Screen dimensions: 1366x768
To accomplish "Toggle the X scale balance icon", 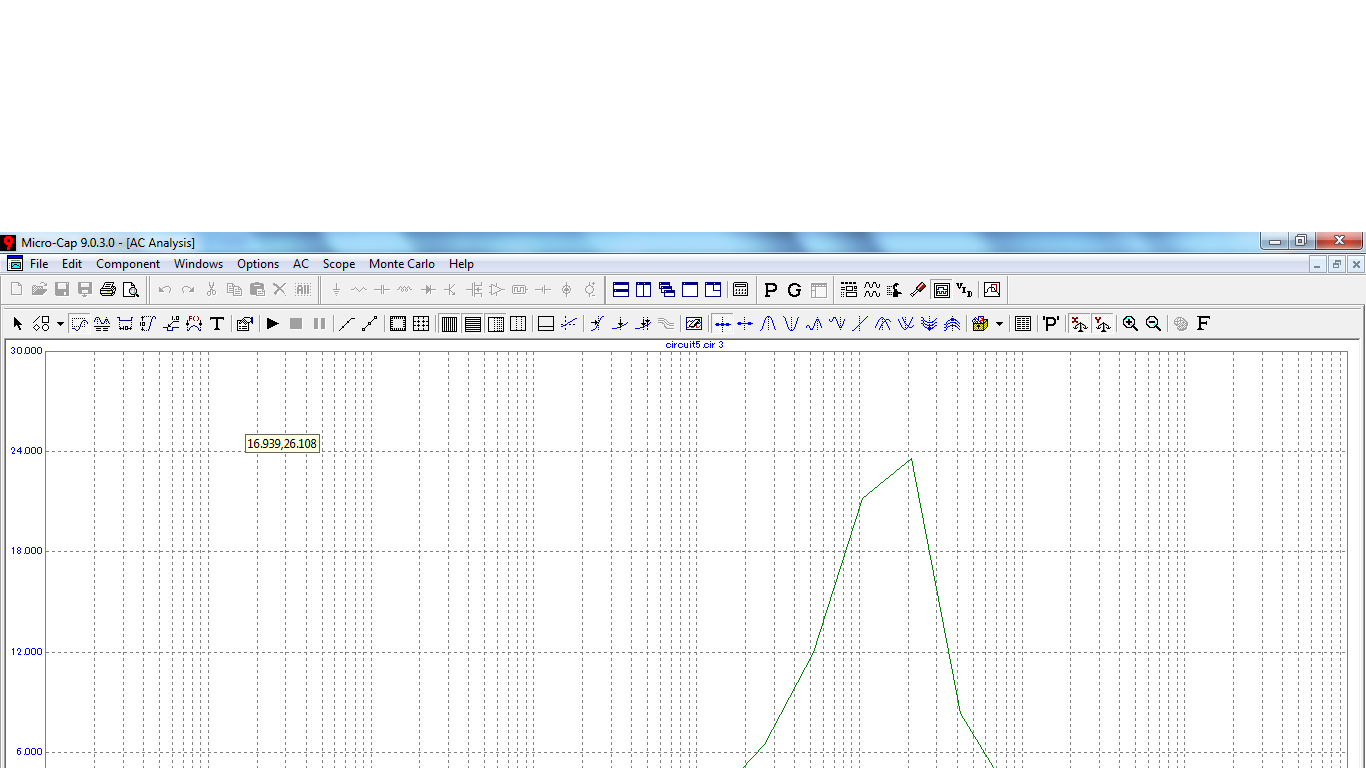I will (x=1079, y=324).
